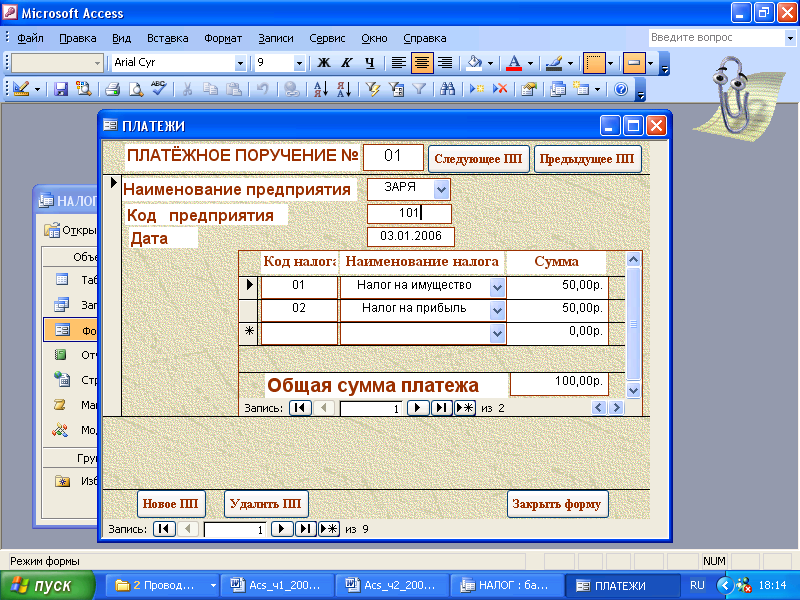
Task: Sort records ascending with A-Z icon
Action: click(321, 89)
